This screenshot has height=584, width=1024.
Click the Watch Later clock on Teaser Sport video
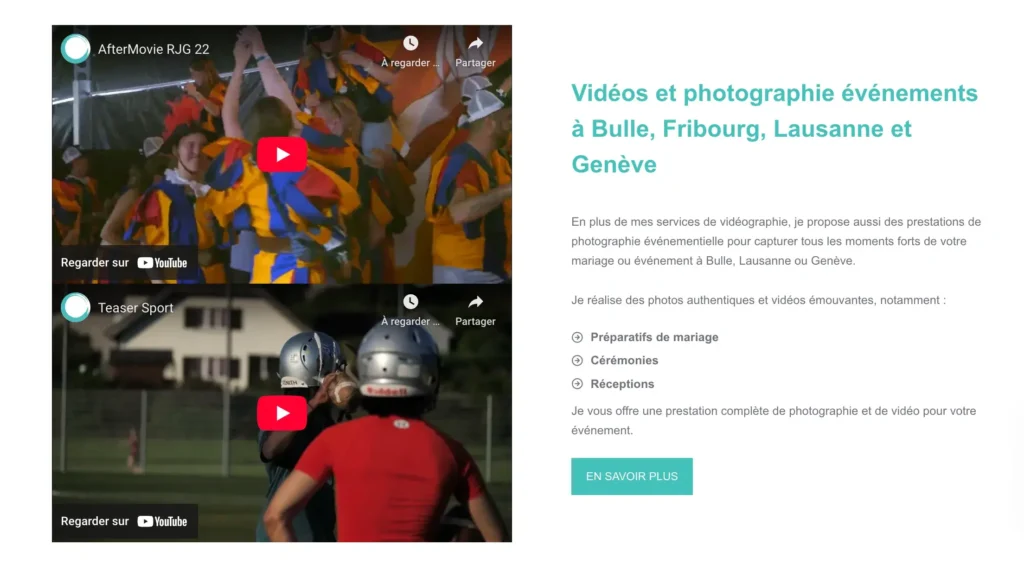click(410, 302)
